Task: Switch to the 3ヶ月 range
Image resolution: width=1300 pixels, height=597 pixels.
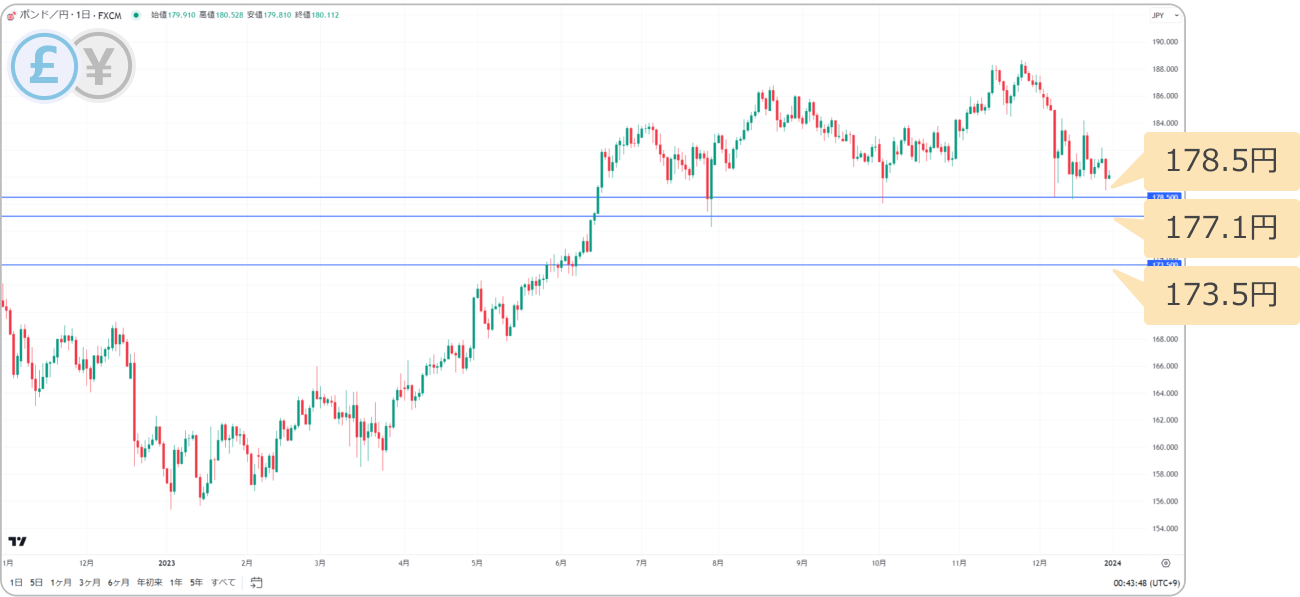Action: pos(90,582)
